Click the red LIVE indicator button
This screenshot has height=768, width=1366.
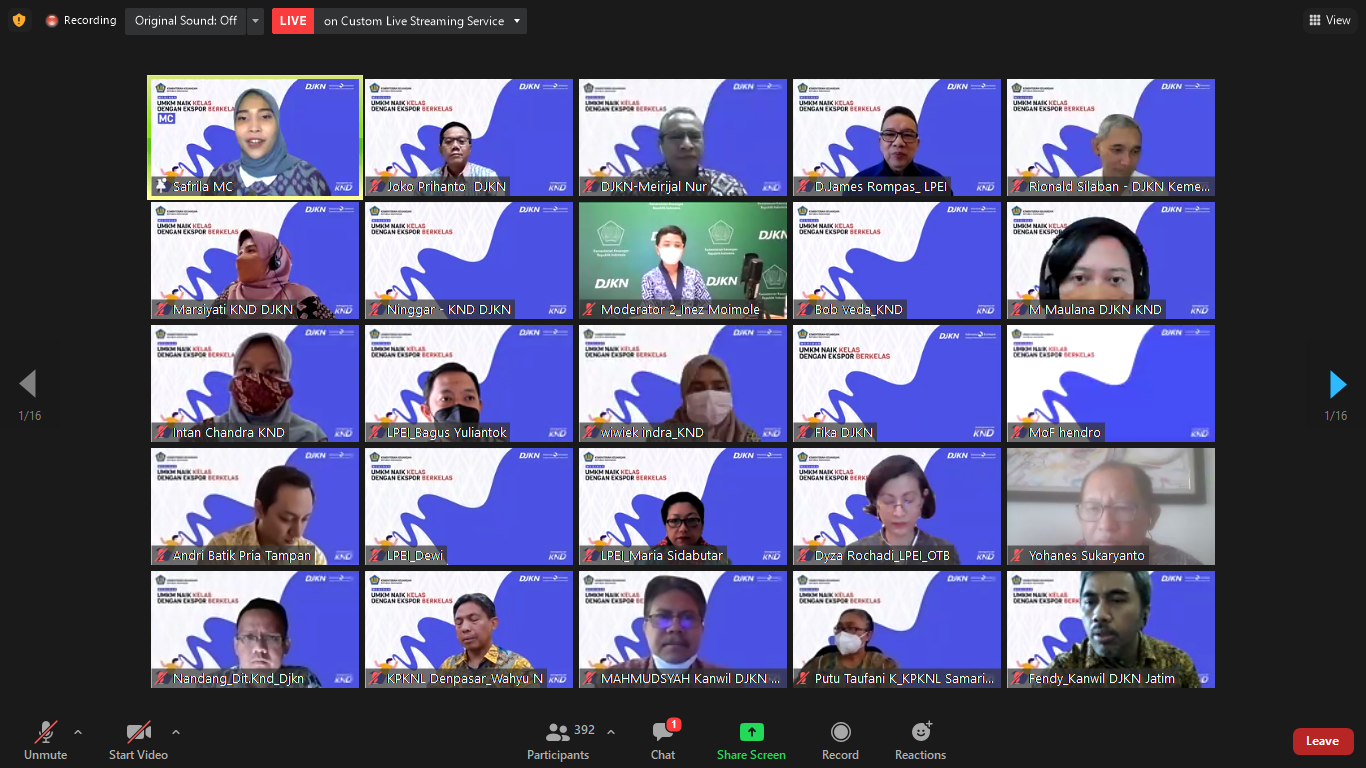[x=293, y=21]
